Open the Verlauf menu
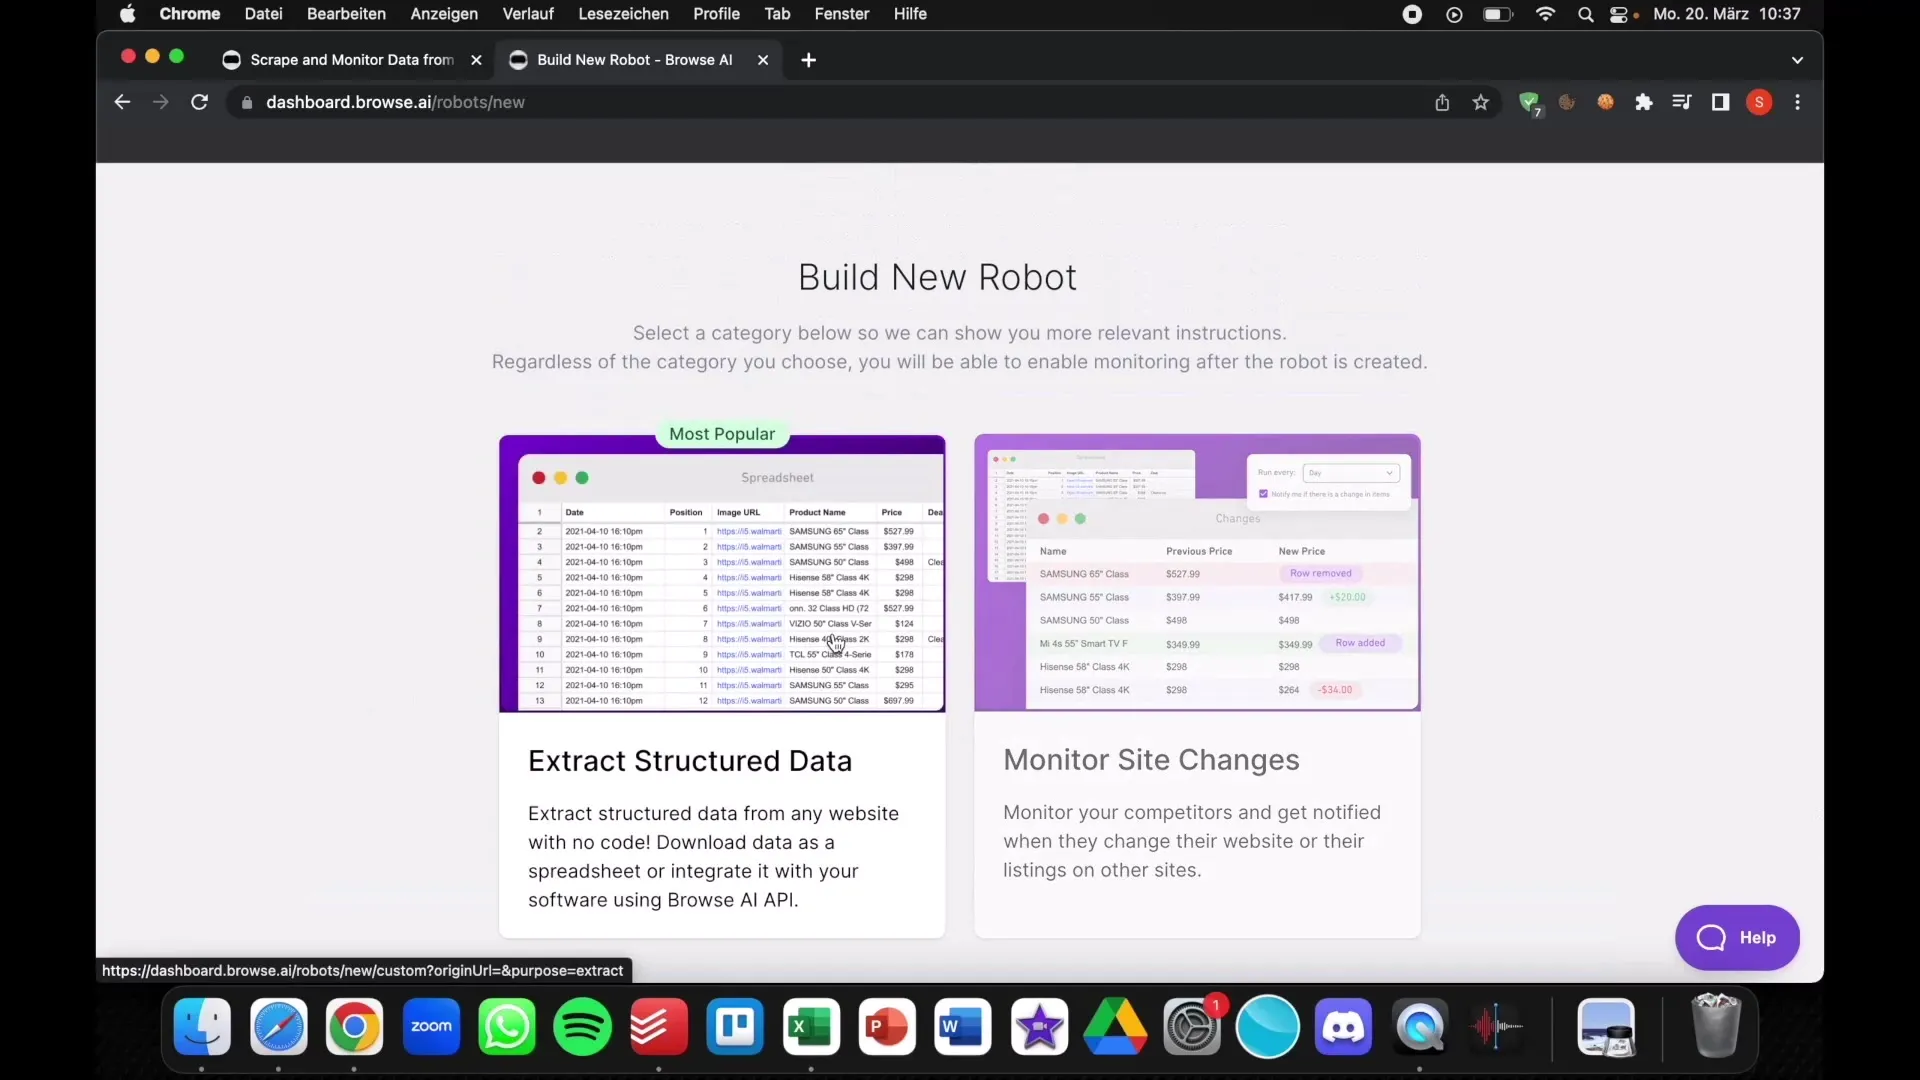 (x=528, y=14)
